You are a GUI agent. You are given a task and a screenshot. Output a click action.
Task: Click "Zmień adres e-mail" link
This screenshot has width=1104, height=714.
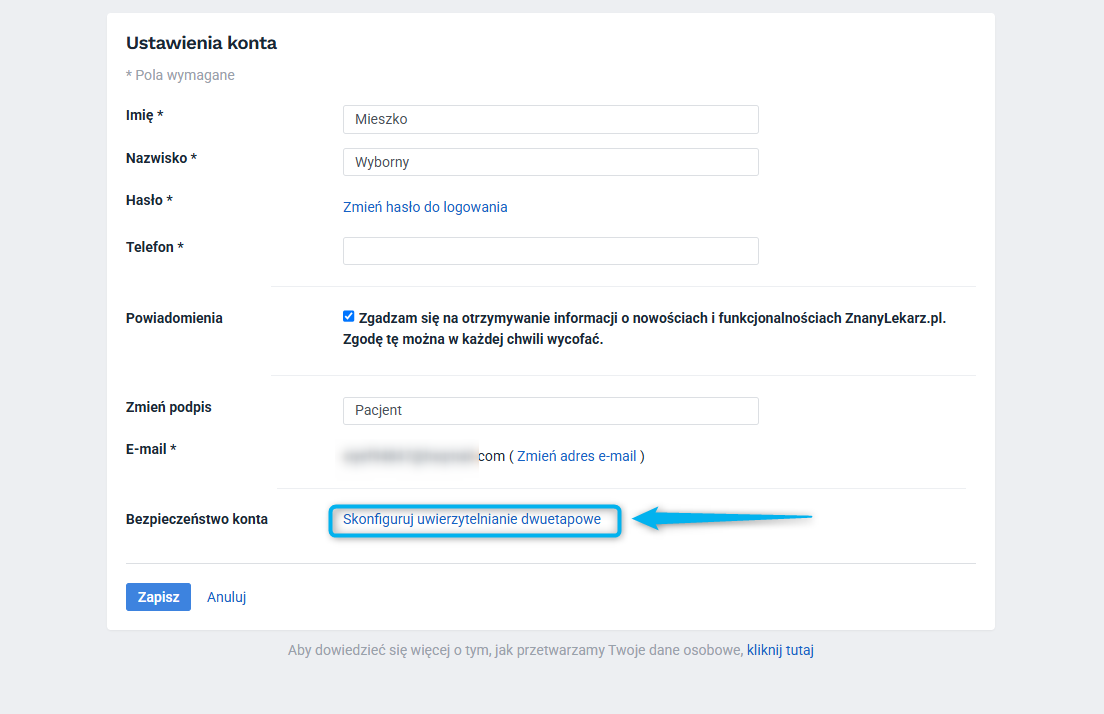(x=576, y=456)
